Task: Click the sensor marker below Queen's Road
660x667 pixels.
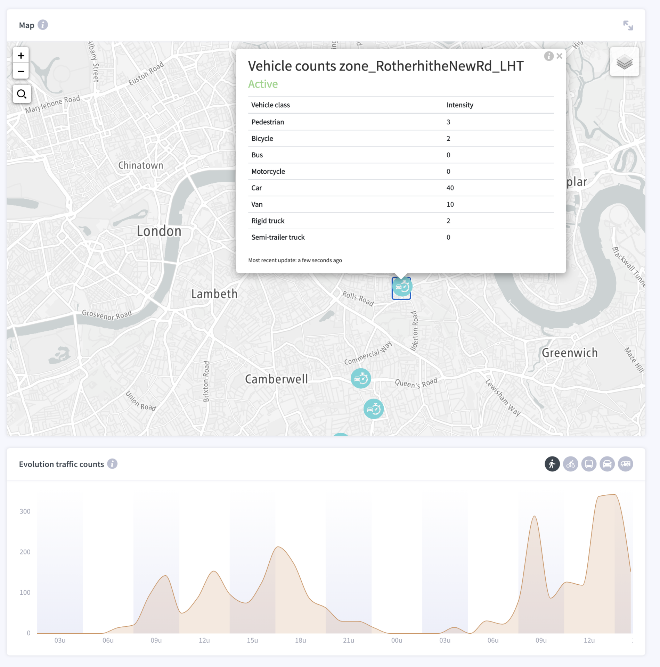Action: [373, 409]
